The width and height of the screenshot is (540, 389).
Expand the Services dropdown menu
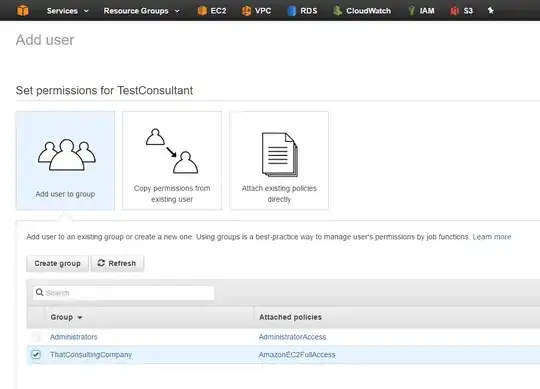(x=68, y=11)
